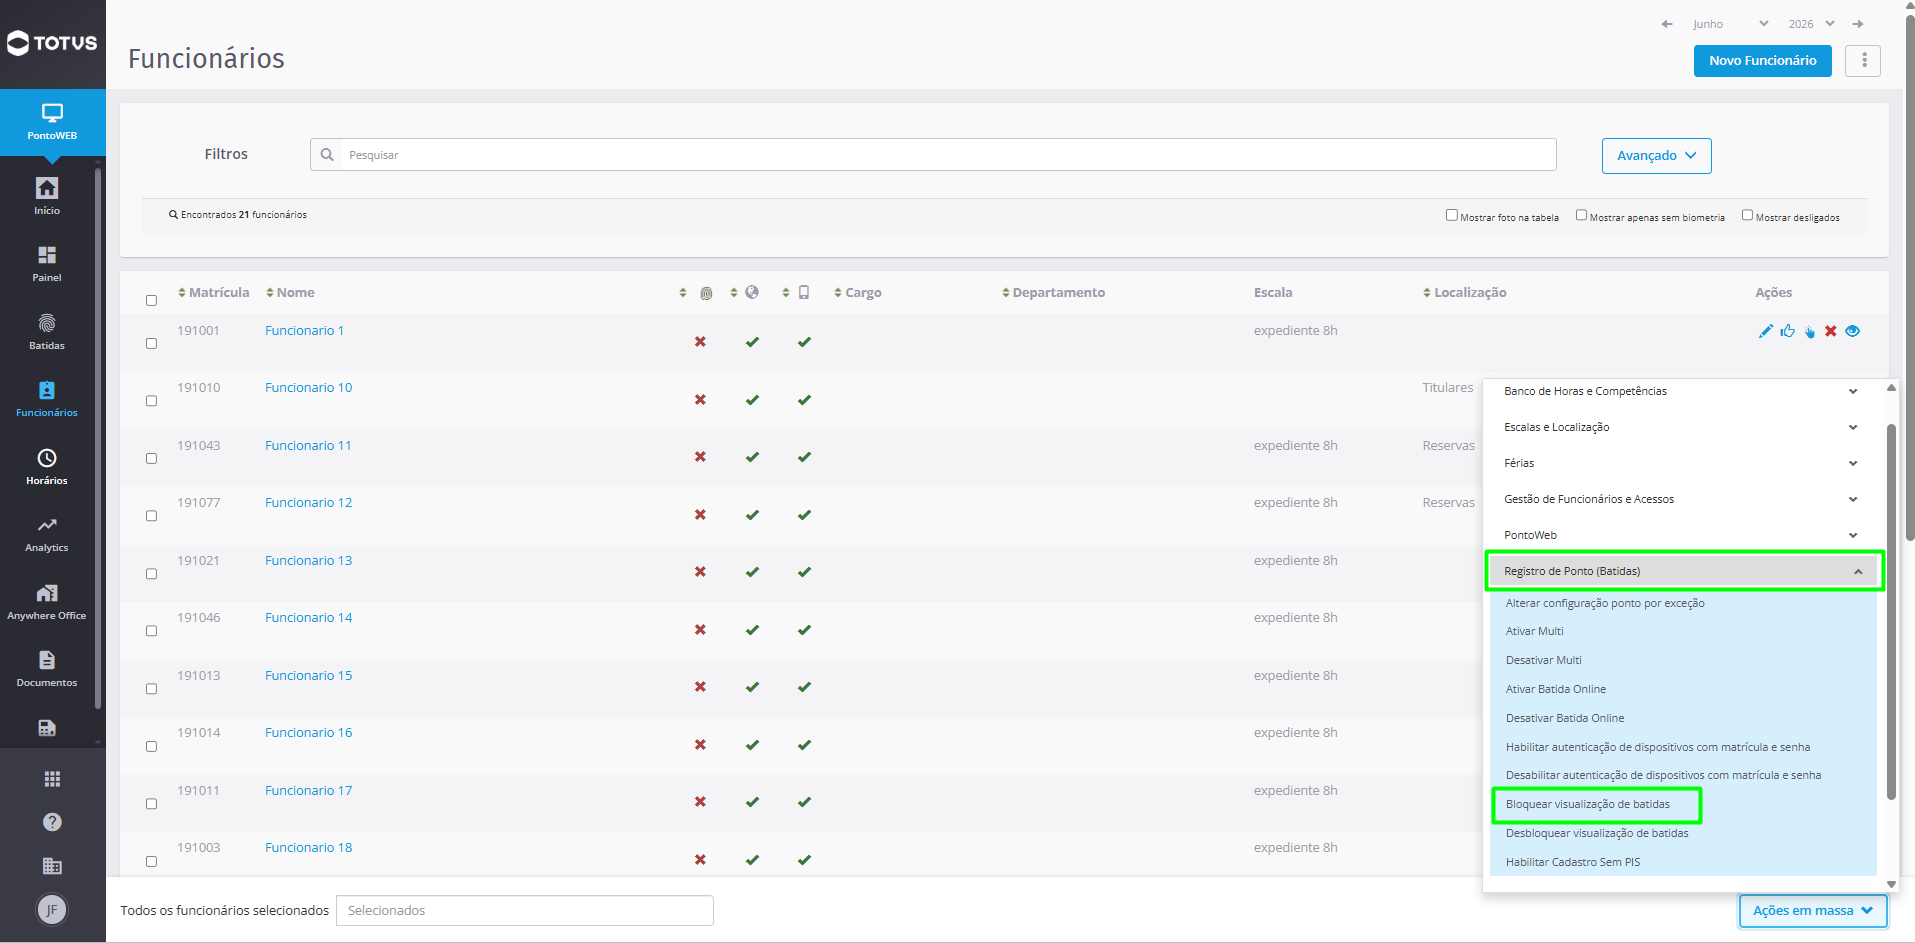Go to Painel in the sidebar
Viewport: 1915px width, 943px height.
(x=47, y=264)
